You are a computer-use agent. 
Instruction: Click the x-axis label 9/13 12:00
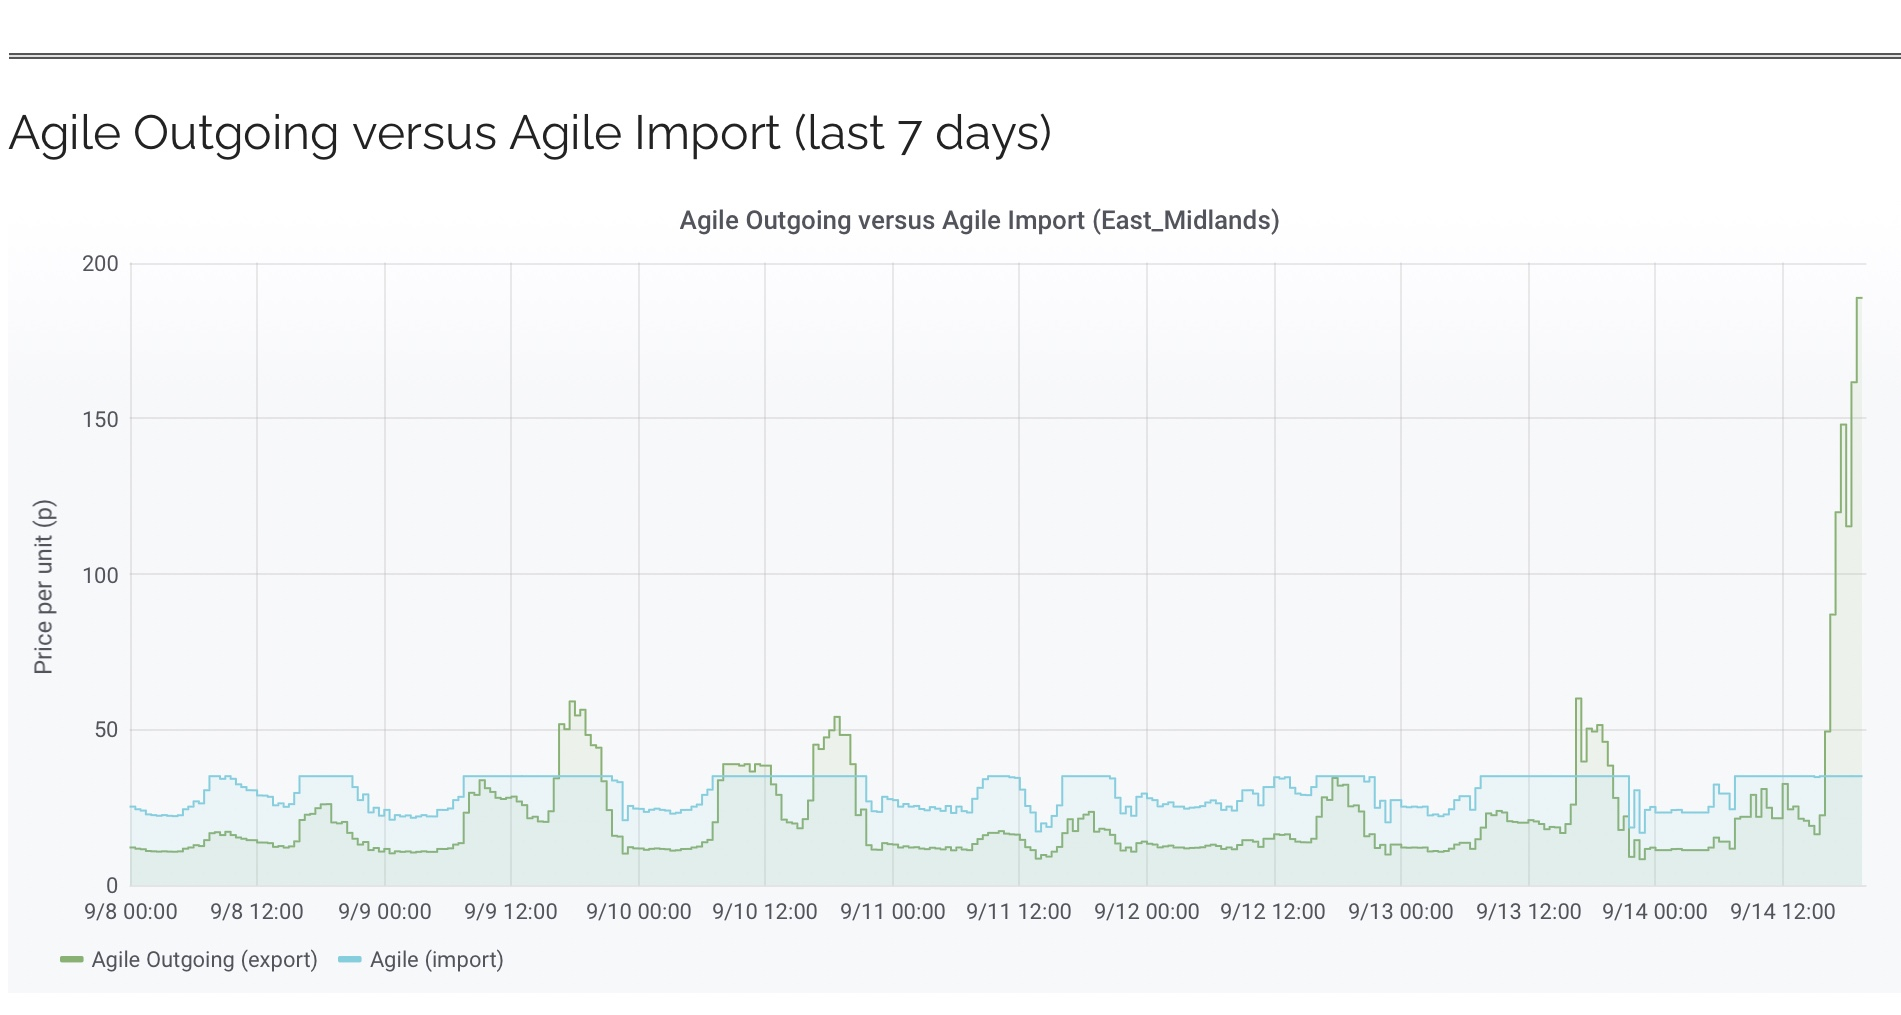pos(1529,912)
